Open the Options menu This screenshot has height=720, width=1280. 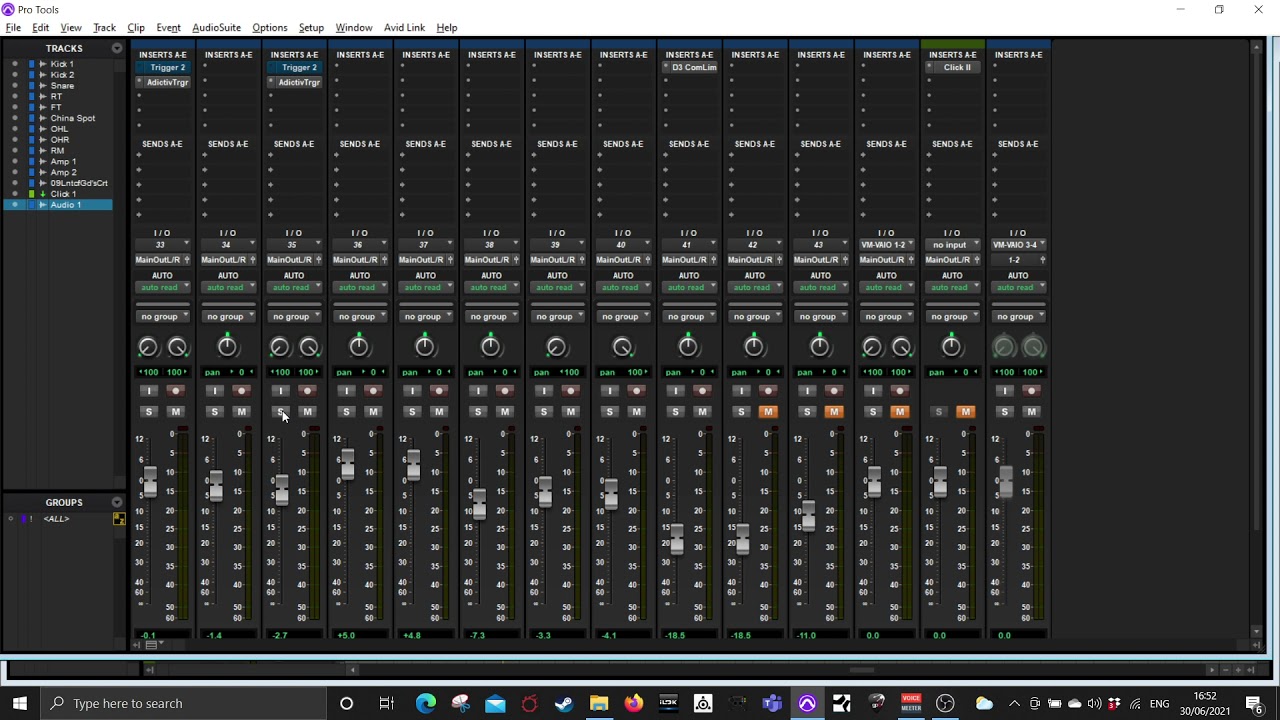click(x=269, y=28)
